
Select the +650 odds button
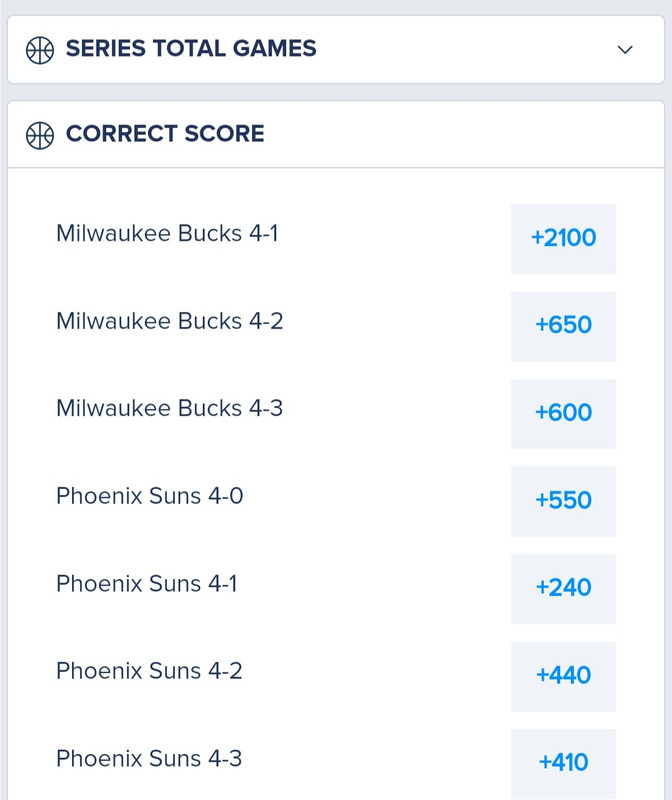[563, 327]
